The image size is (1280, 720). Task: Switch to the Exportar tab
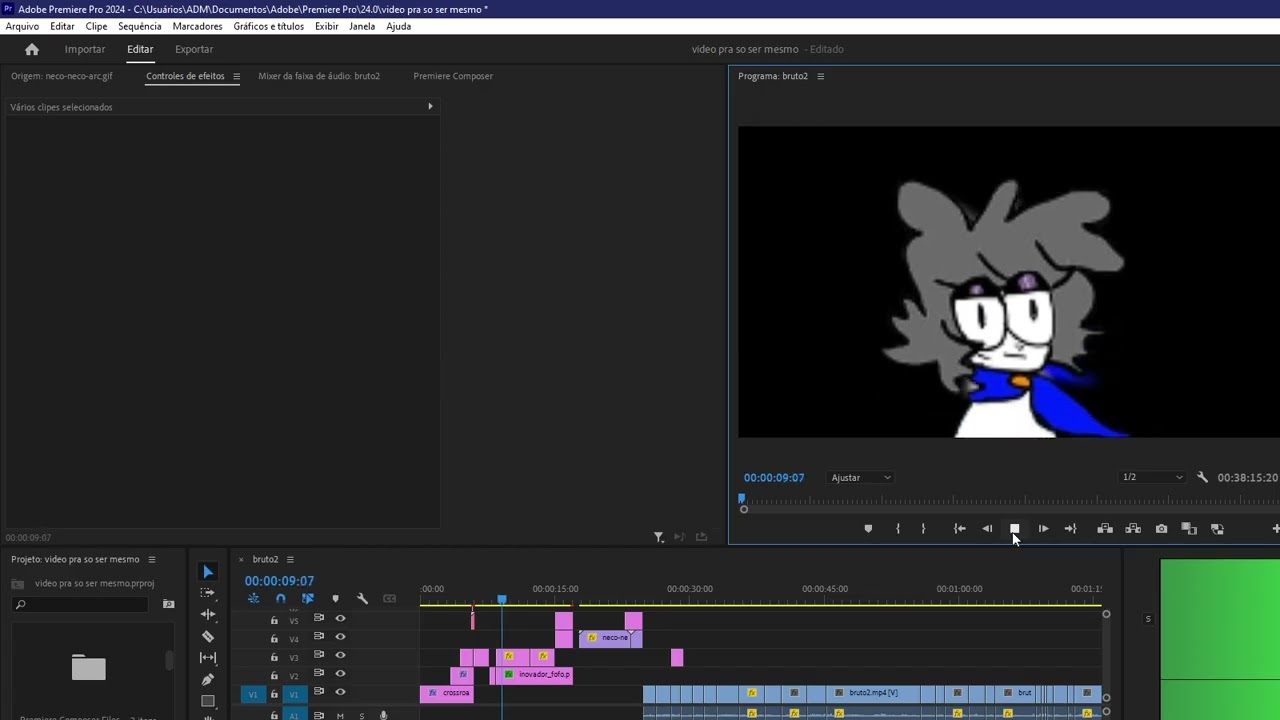coord(194,49)
